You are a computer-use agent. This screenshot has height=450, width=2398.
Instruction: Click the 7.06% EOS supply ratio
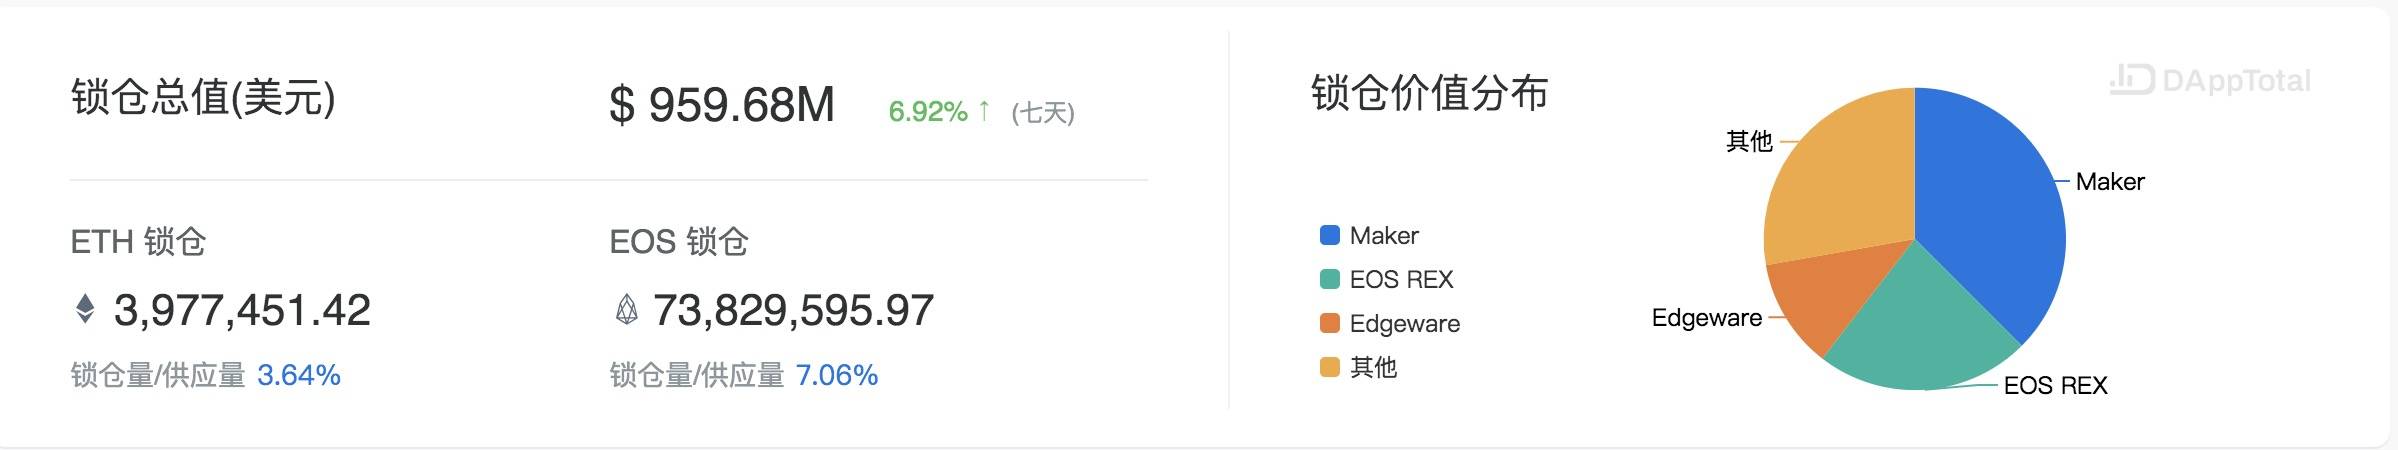pyautogui.click(x=837, y=375)
